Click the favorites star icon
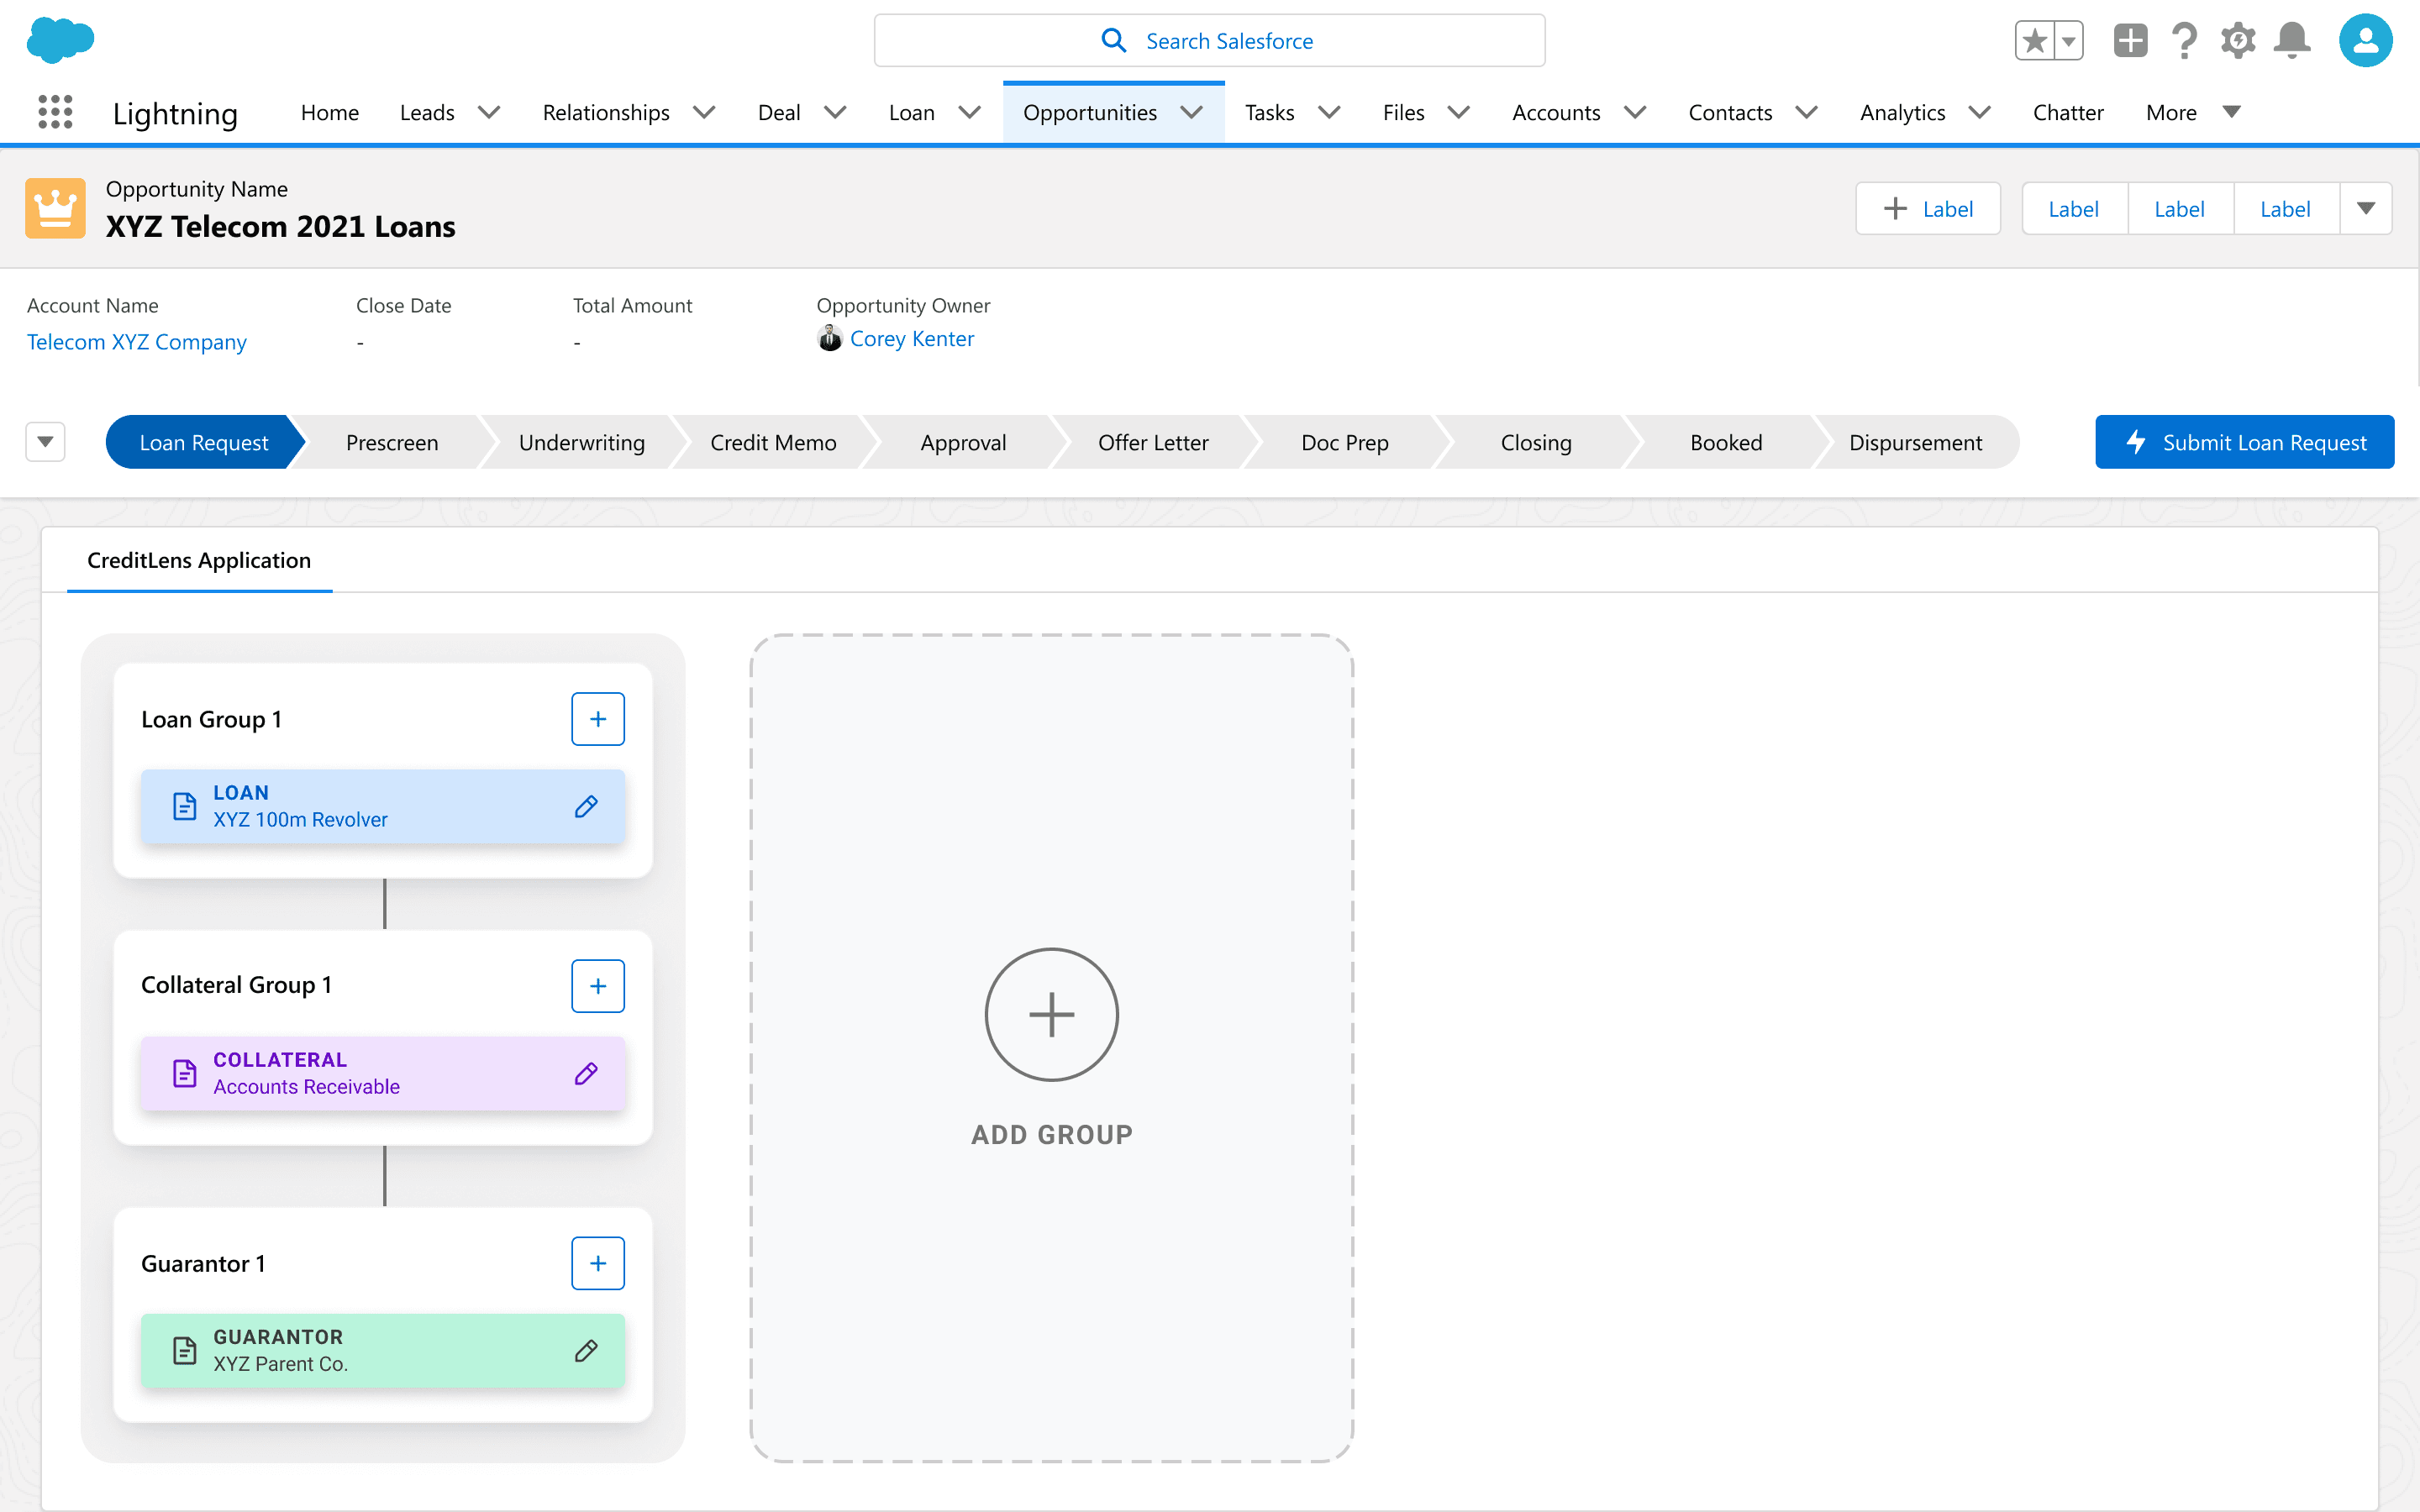The image size is (2420, 1512). click(x=2034, y=41)
